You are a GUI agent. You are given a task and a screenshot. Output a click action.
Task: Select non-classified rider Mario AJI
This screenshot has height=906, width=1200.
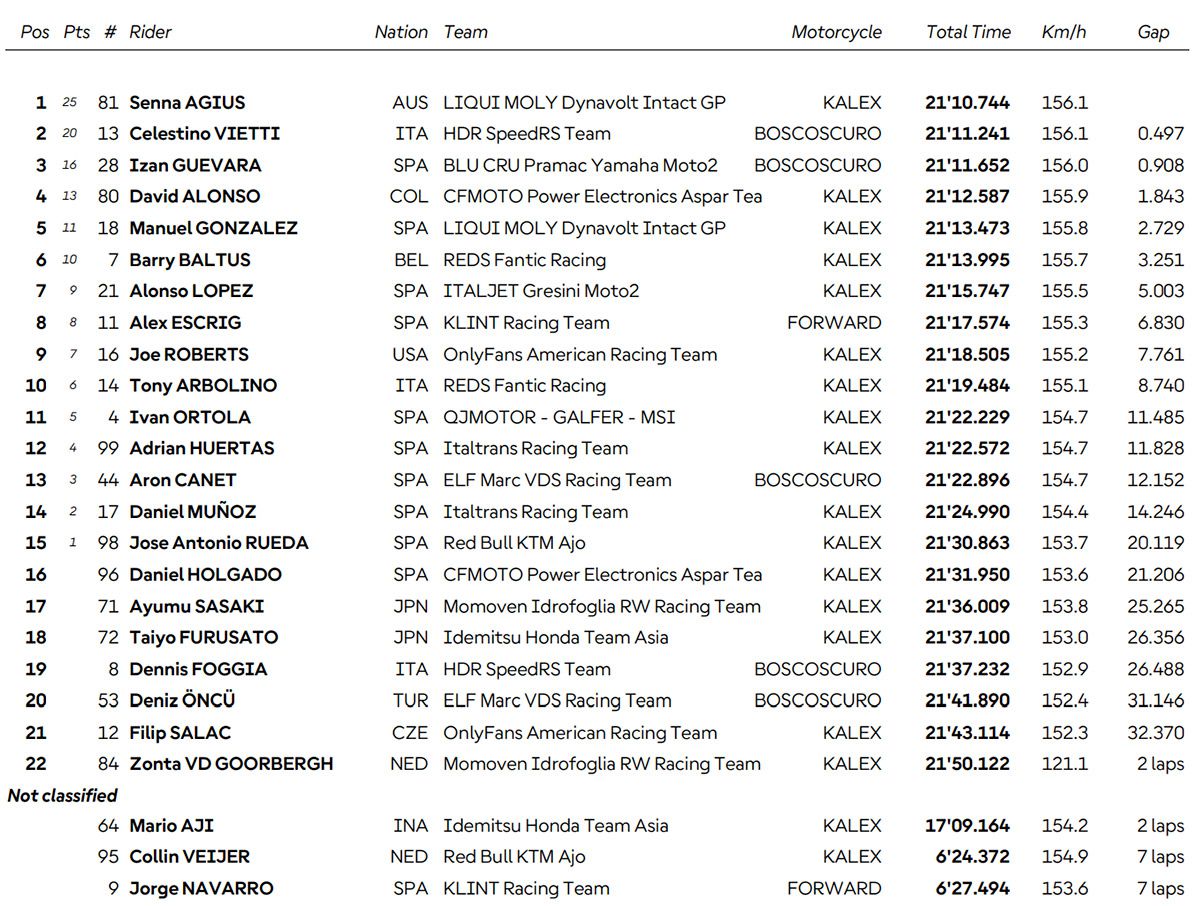[x=171, y=826]
